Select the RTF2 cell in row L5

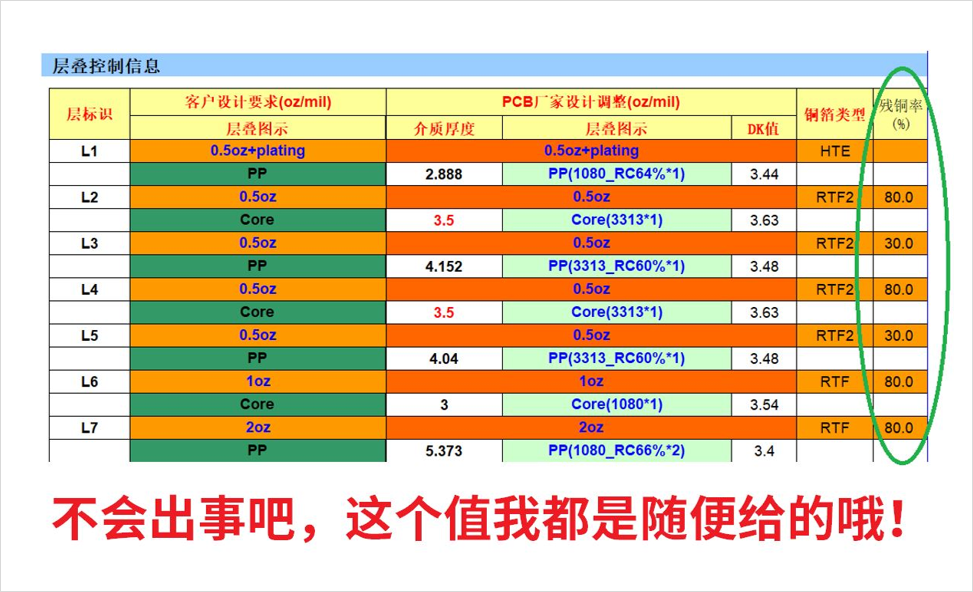coord(835,335)
